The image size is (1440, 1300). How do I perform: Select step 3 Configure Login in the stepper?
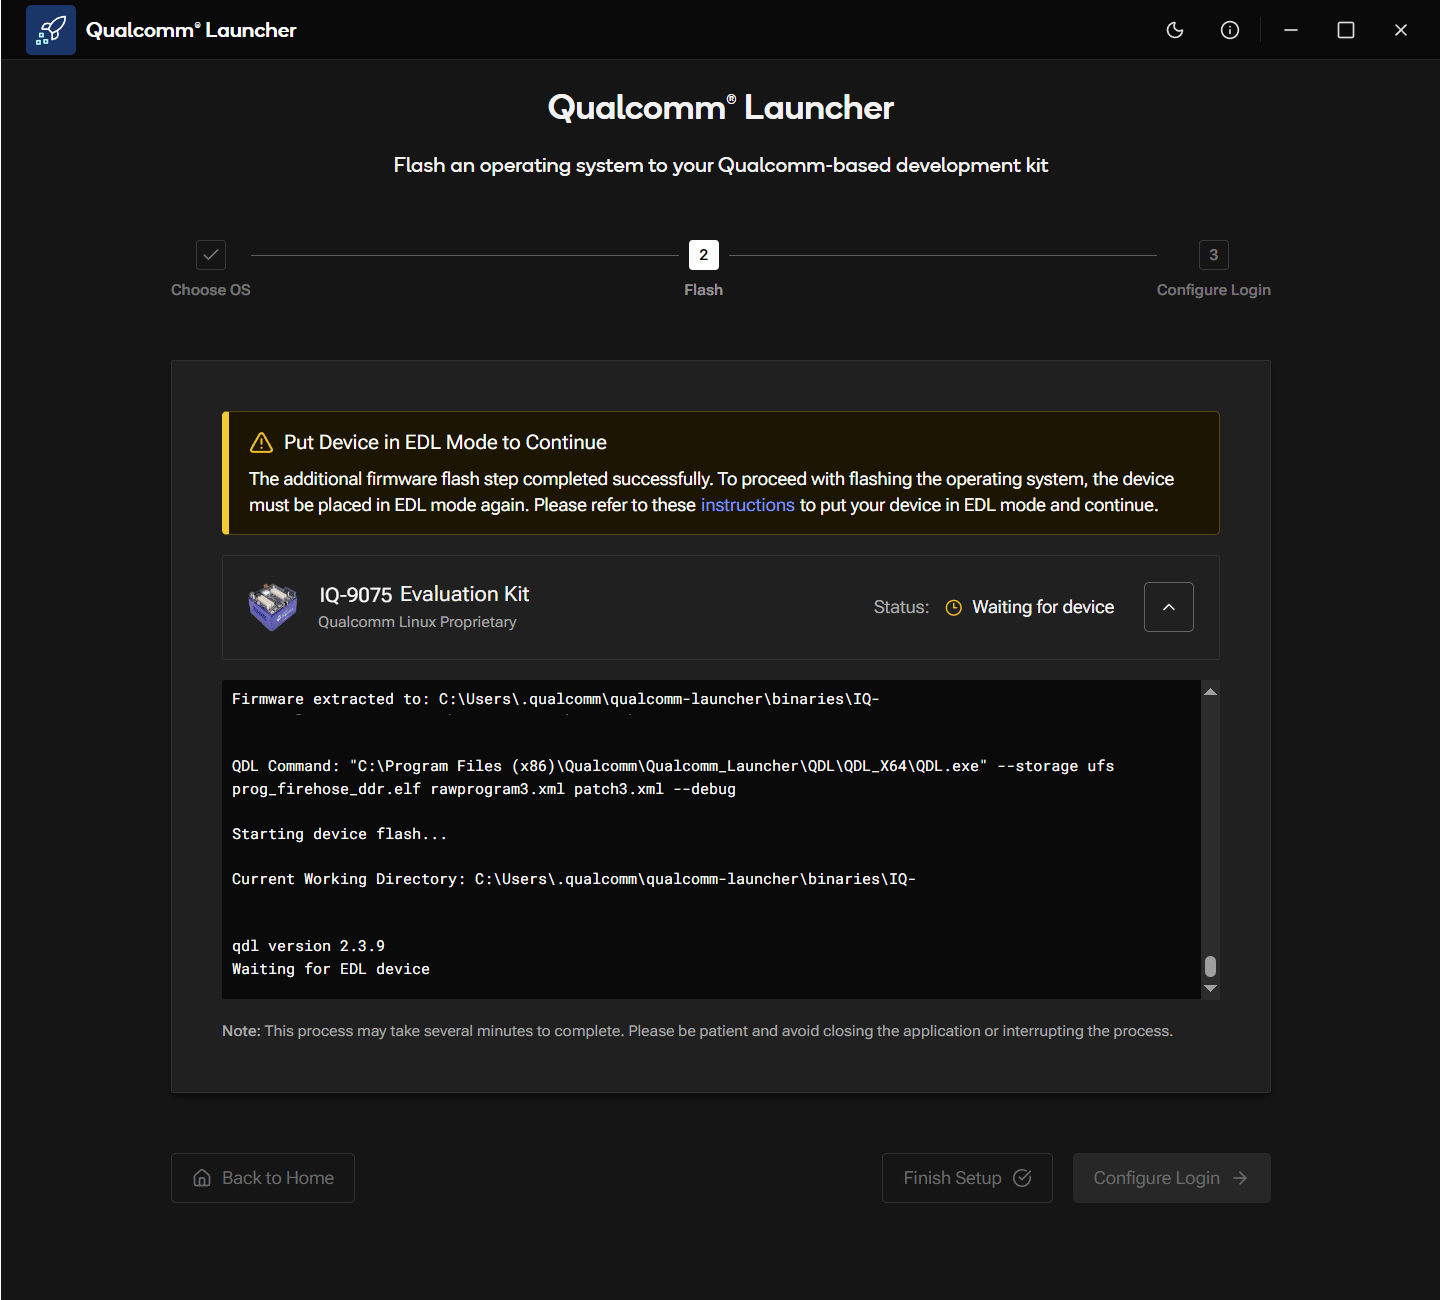(1214, 255)
